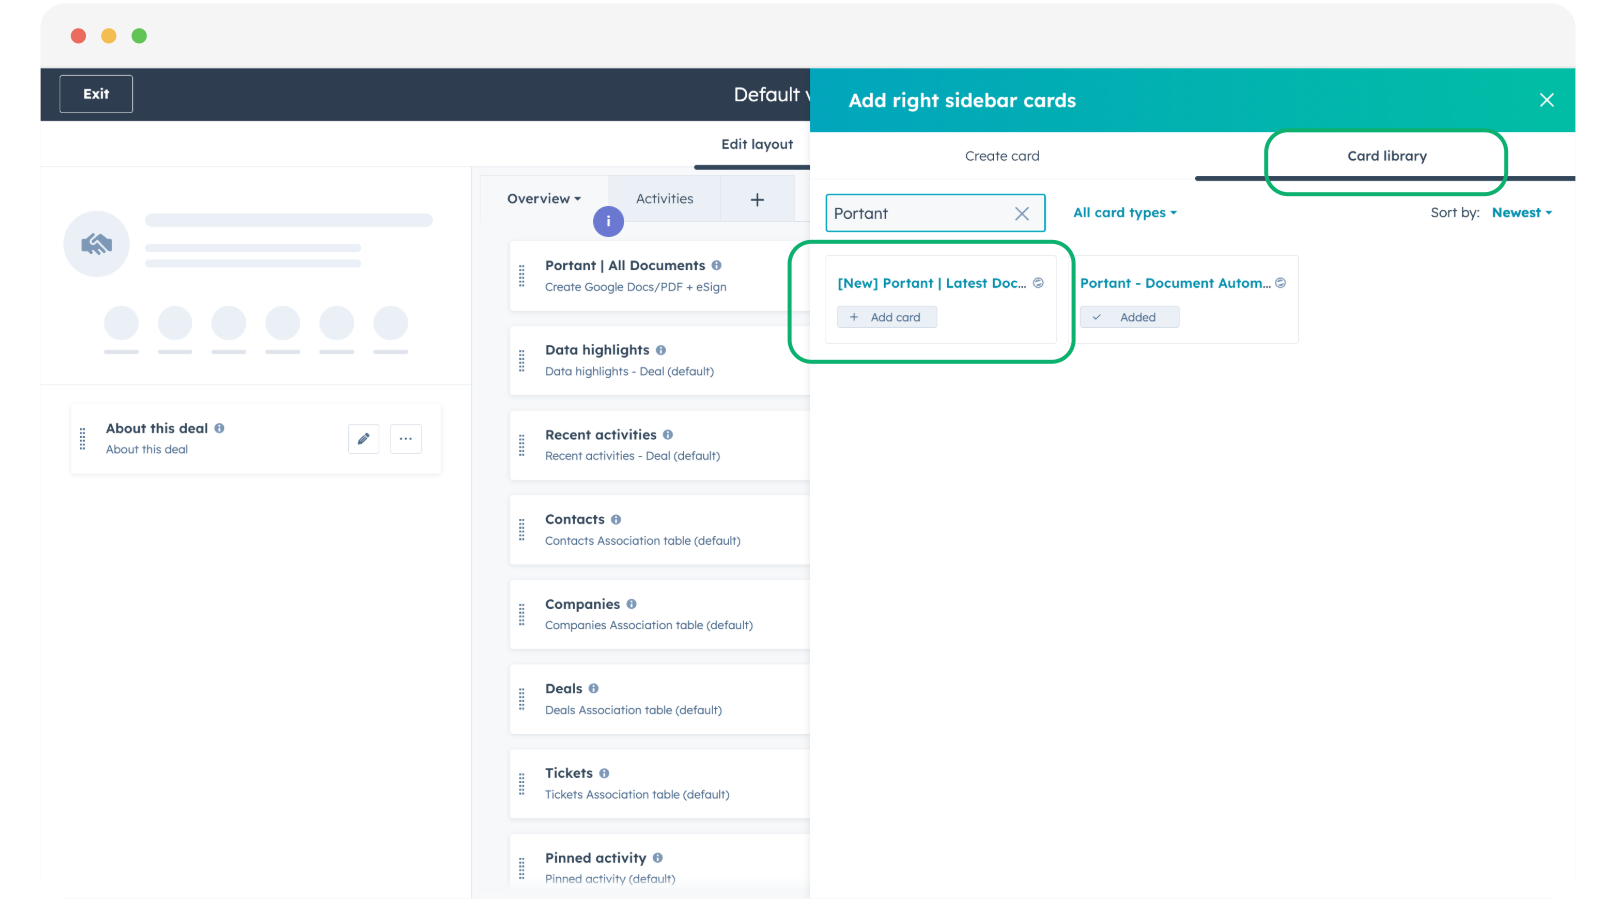The width and height of the screenshot is (1616, 904).
Task: Clear the Portant search field with the X icon
Action: (1021, 214)
